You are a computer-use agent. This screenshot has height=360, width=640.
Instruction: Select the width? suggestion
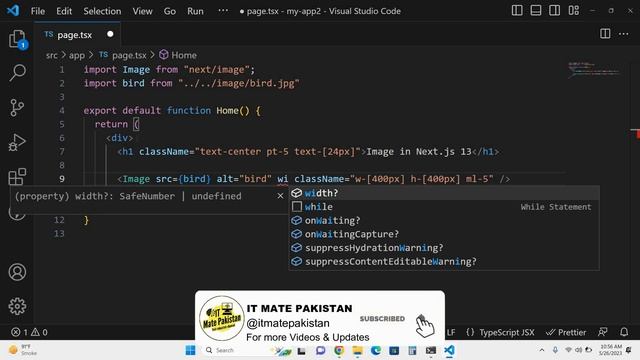coord(444,193)
